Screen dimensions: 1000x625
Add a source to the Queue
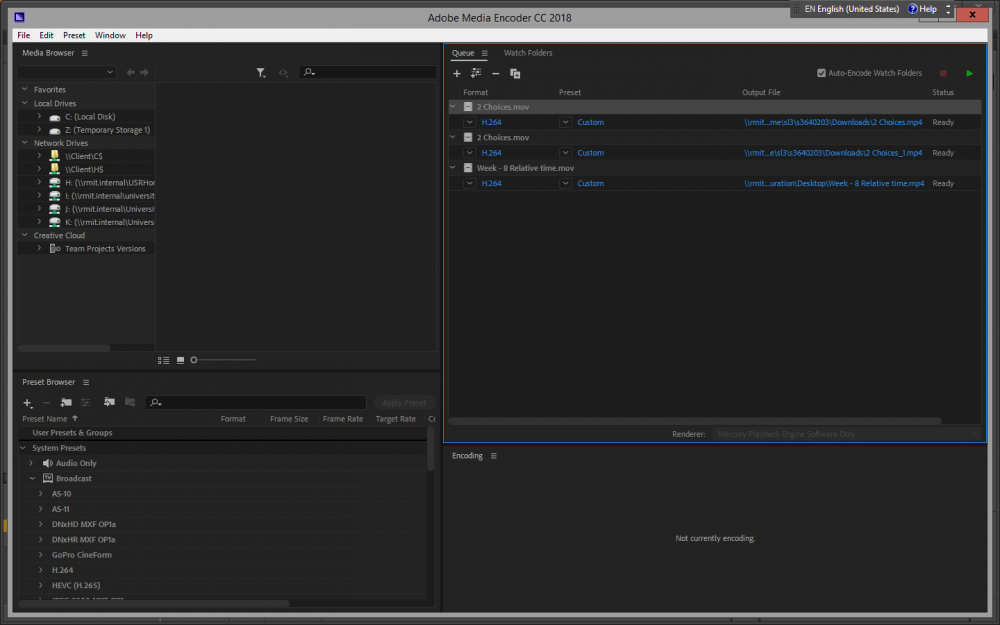[x=457, y=73]
